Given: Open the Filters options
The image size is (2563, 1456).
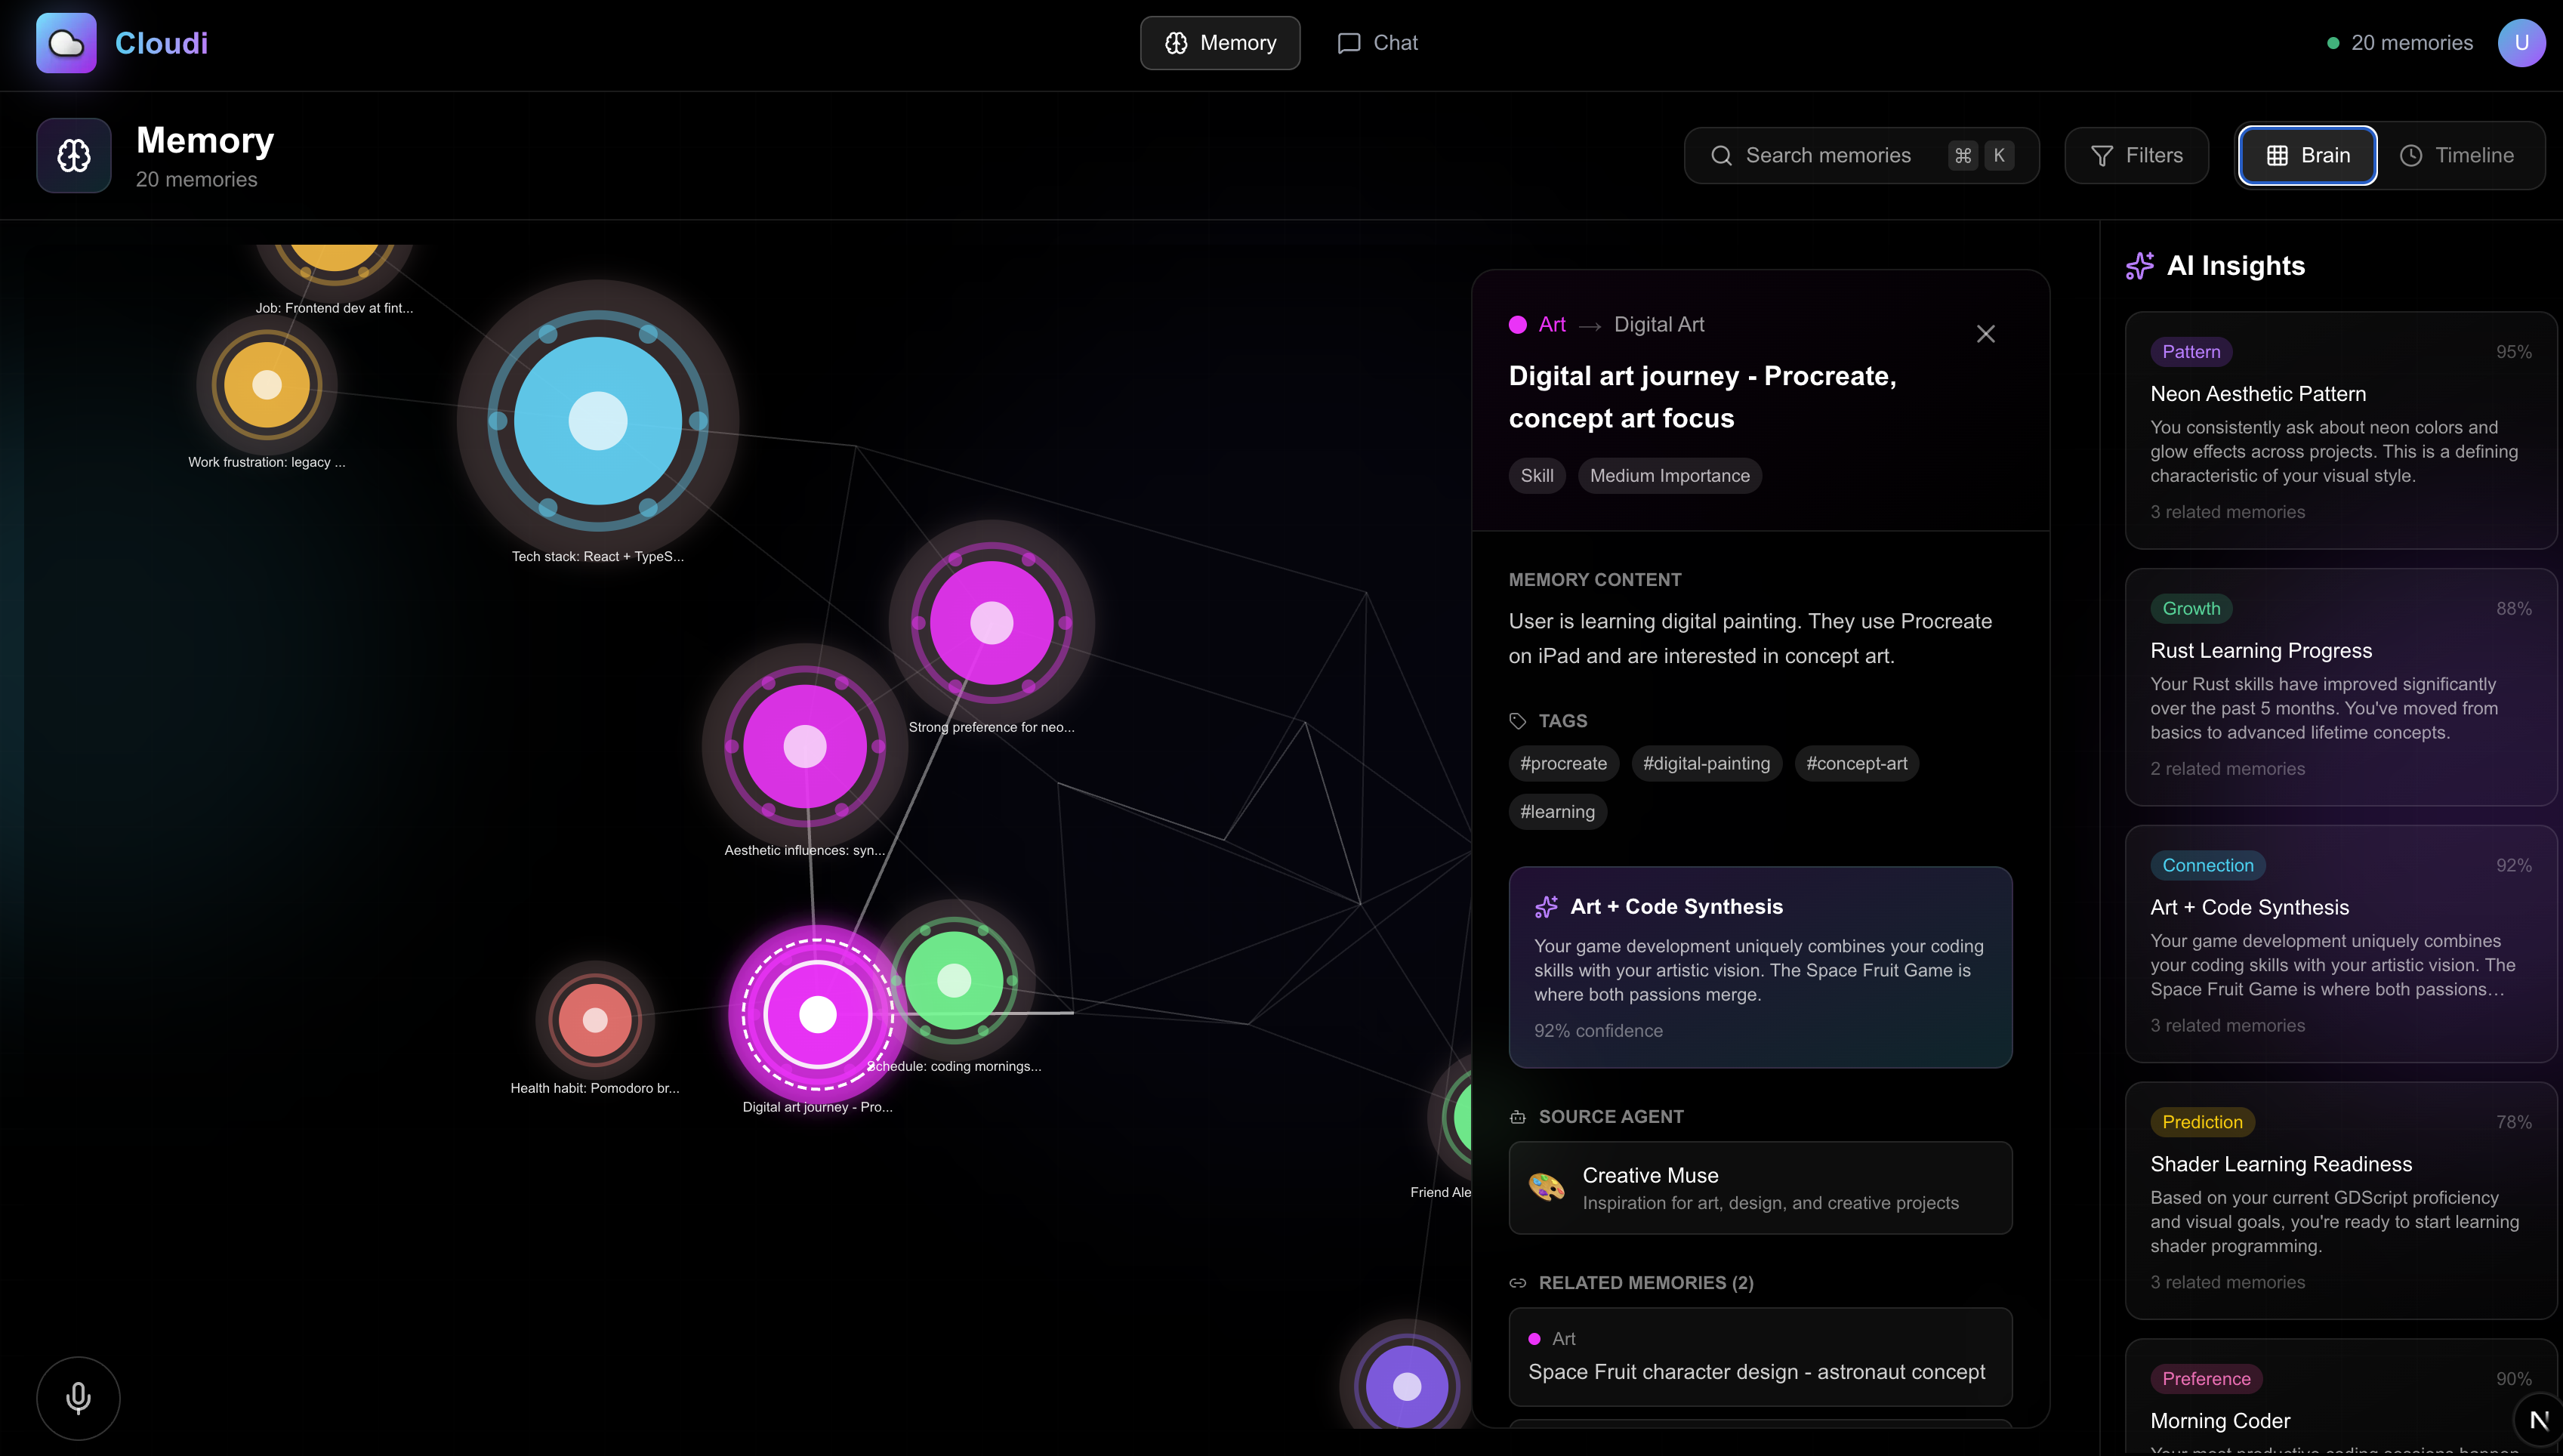Looking at the screenshot, I should point(2136,156).
